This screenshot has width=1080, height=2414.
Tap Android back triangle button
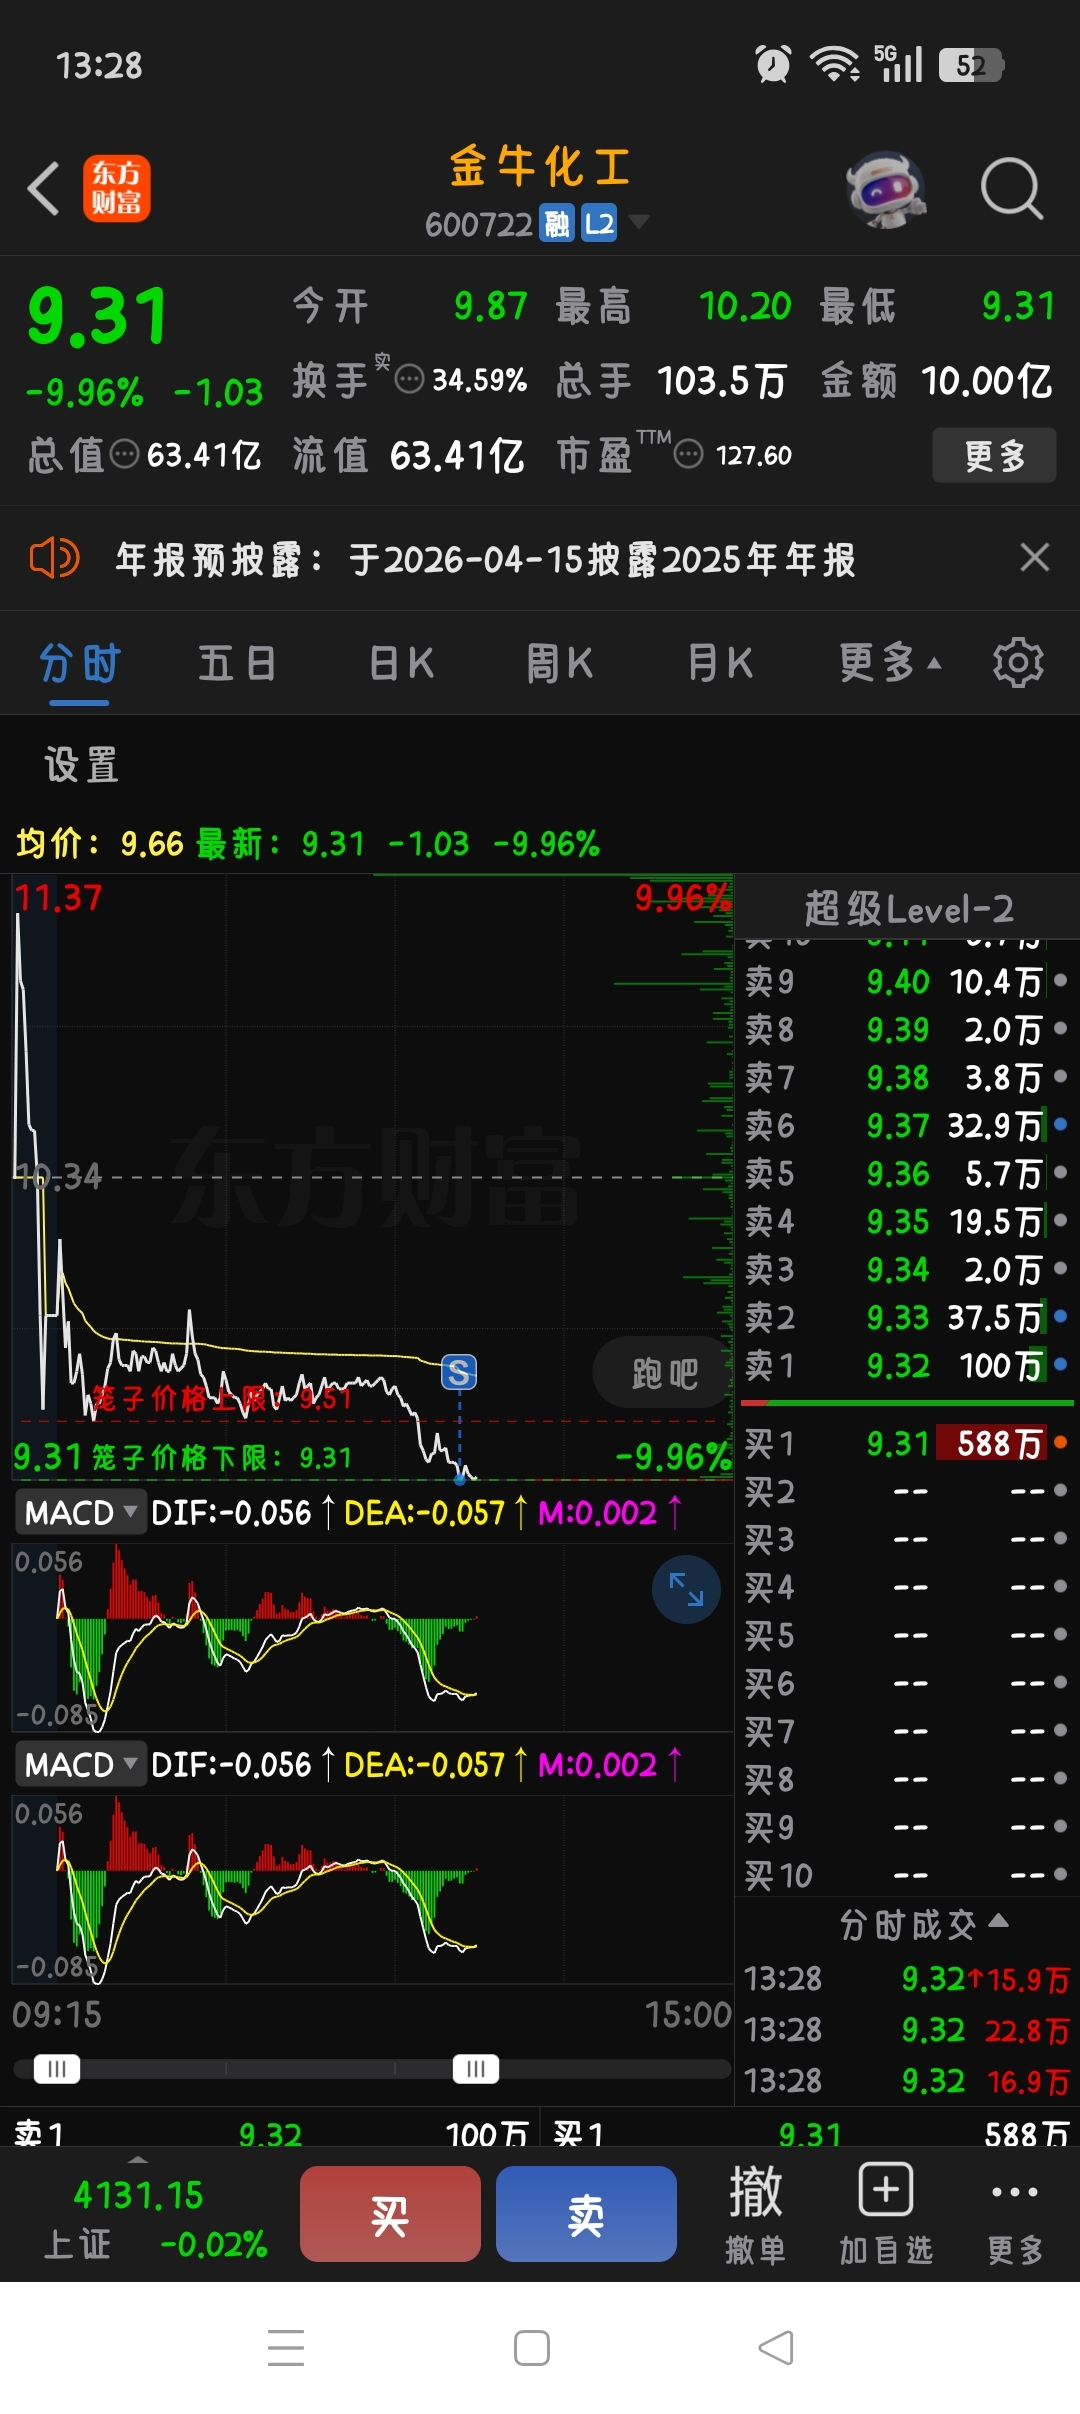coord(777,2347)
